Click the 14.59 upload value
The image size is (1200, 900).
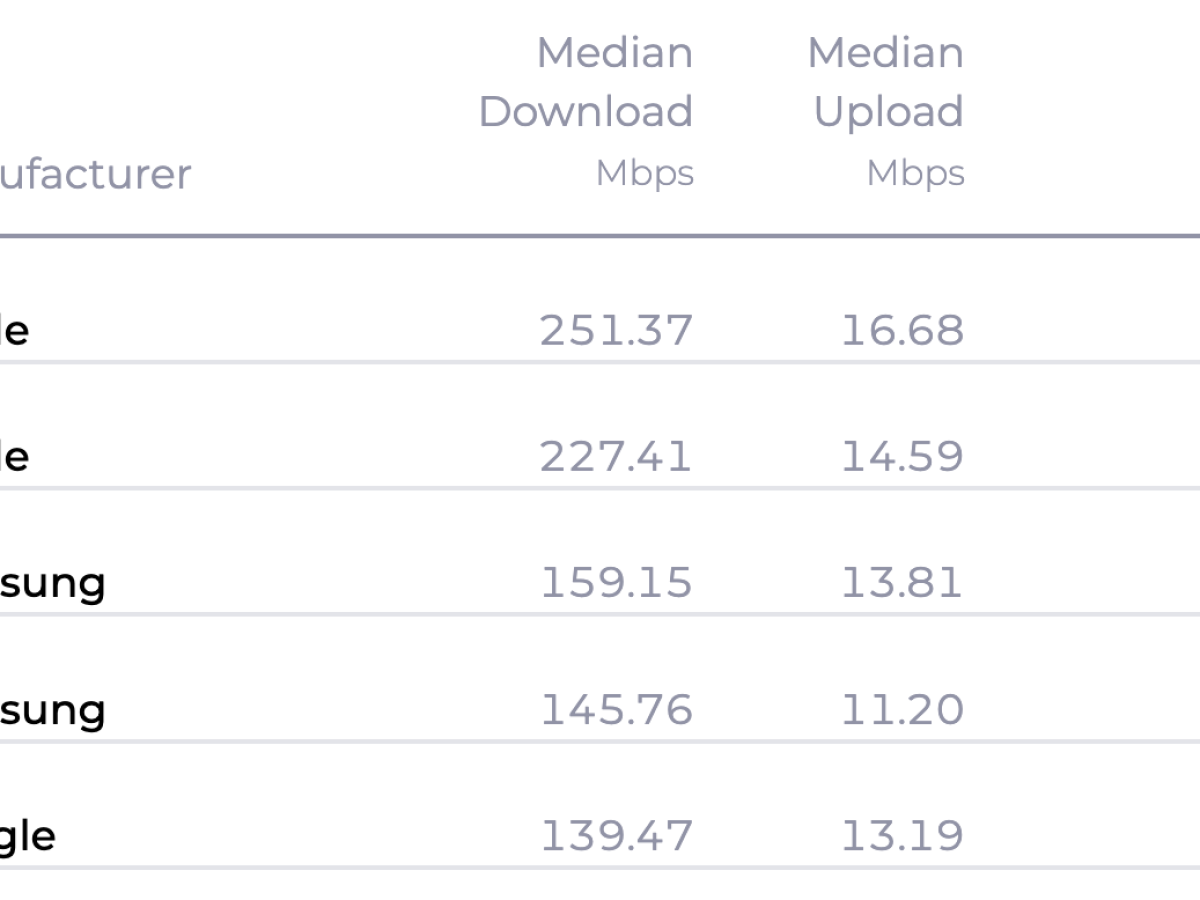(902, 456)
